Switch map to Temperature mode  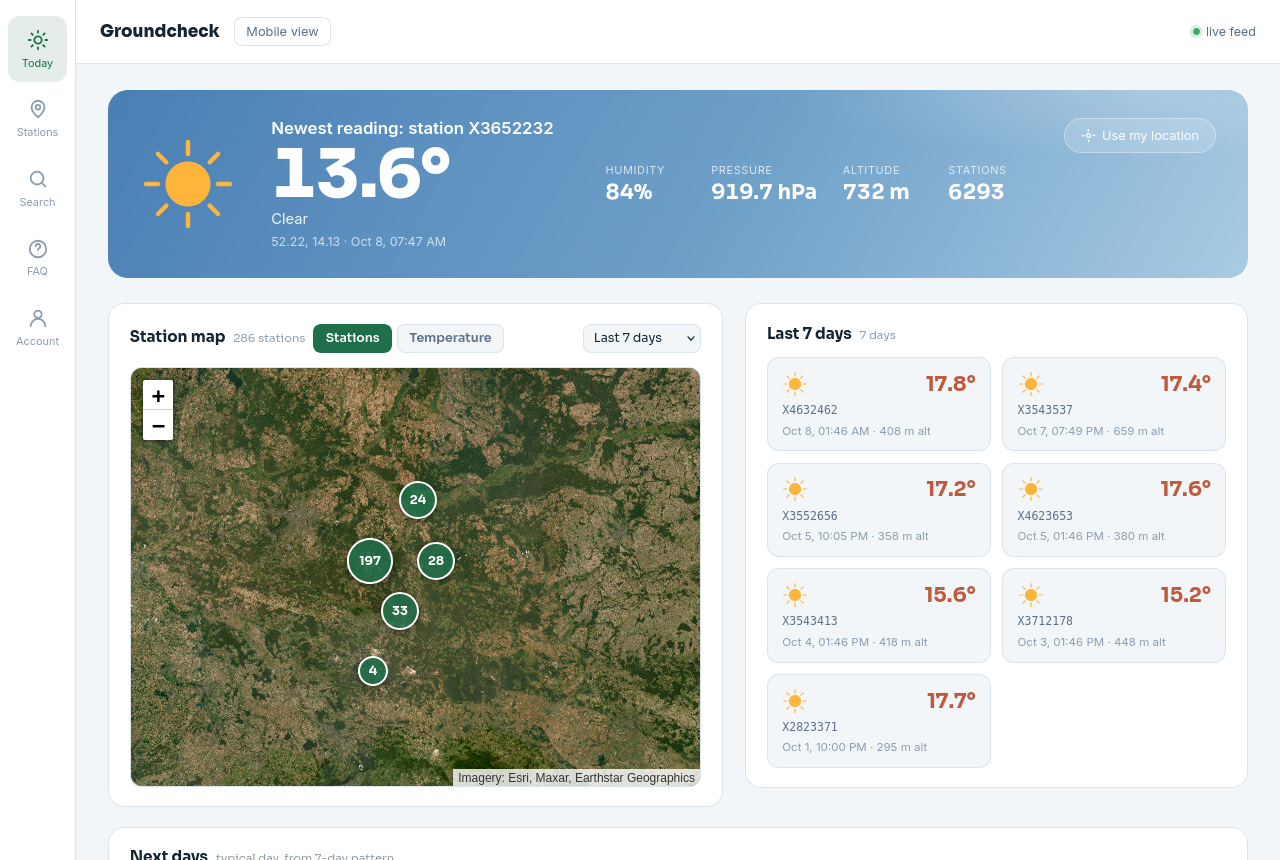pos(450,338)
